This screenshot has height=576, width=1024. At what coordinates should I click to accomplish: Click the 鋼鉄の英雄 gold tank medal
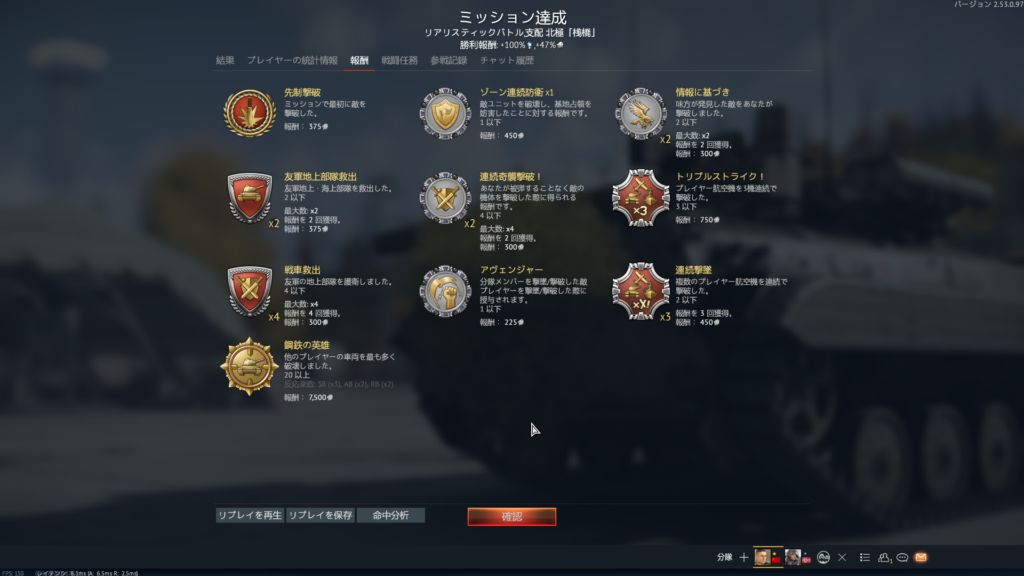(249, 366)
